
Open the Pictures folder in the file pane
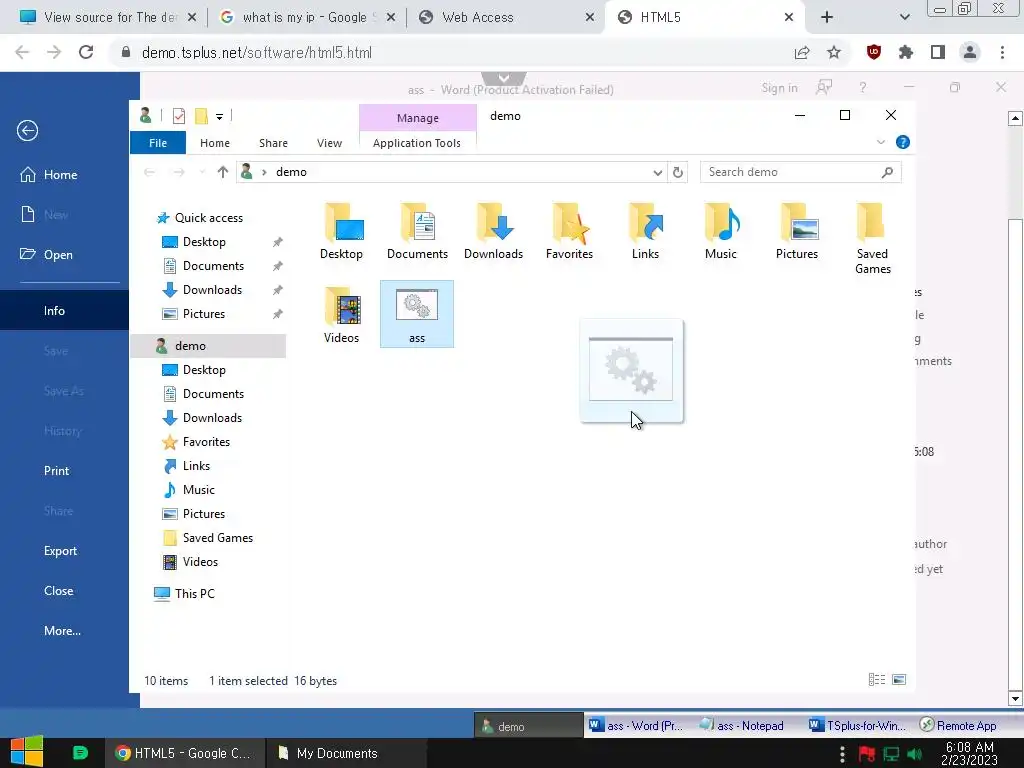click(797, 232)
